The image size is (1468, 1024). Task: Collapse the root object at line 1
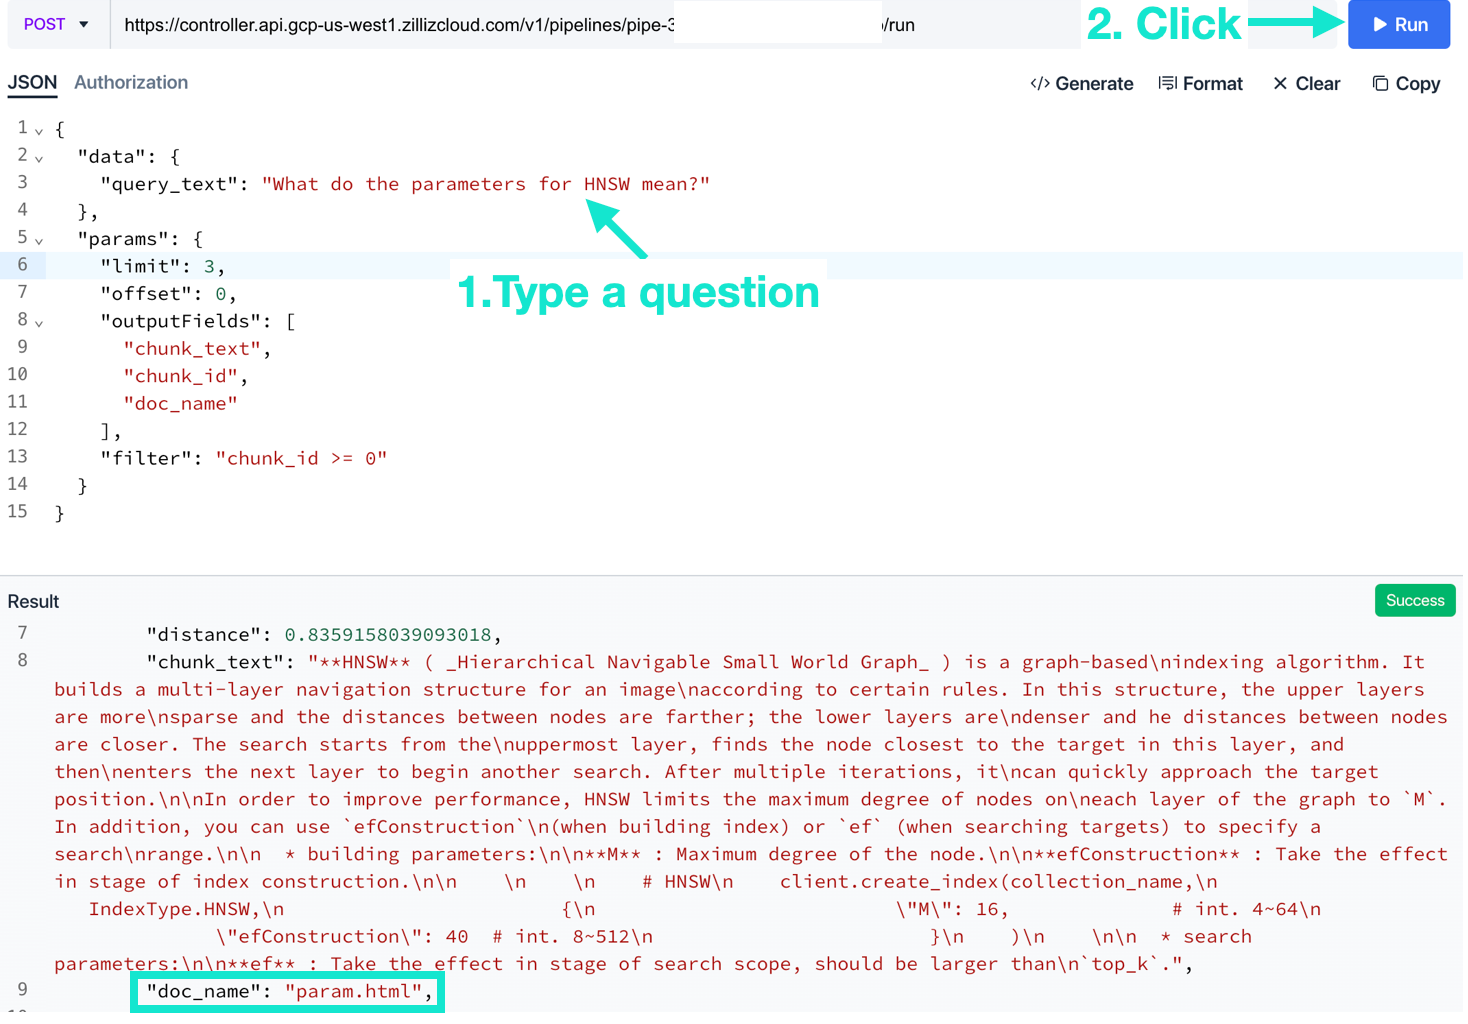39,131
